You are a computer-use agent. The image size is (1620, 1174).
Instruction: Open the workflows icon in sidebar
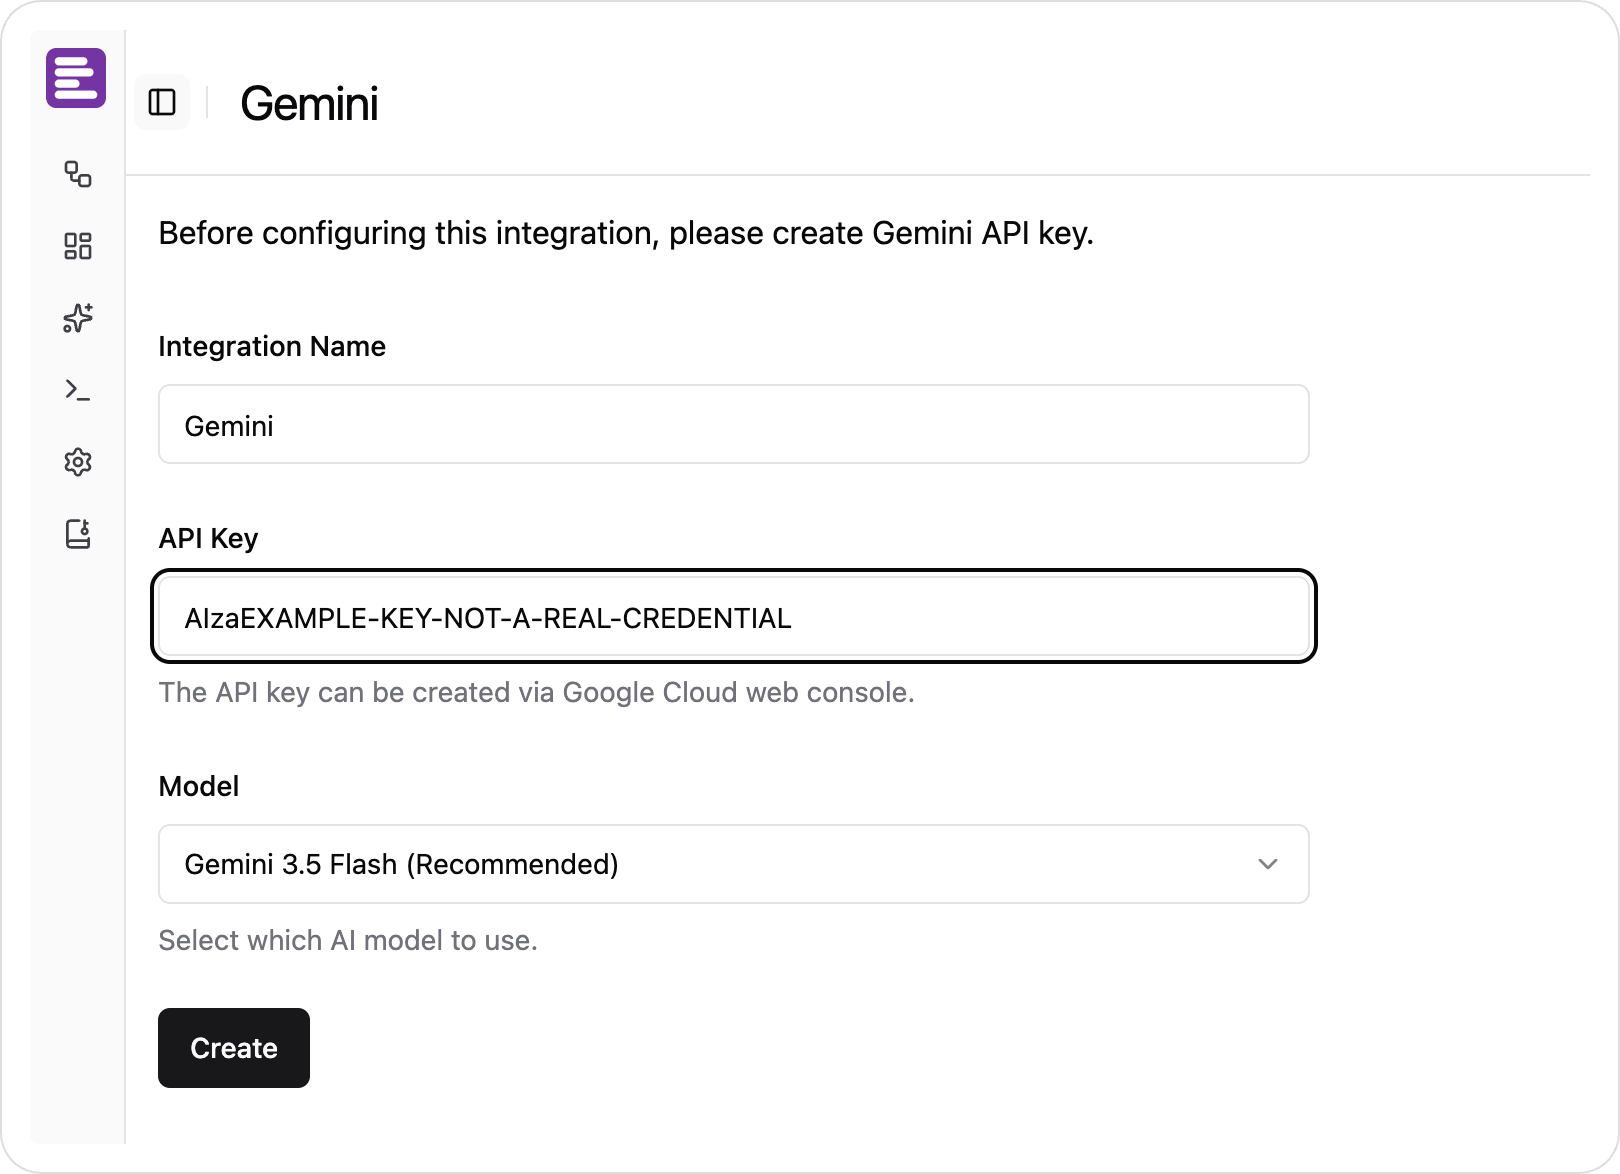(78, 174)
